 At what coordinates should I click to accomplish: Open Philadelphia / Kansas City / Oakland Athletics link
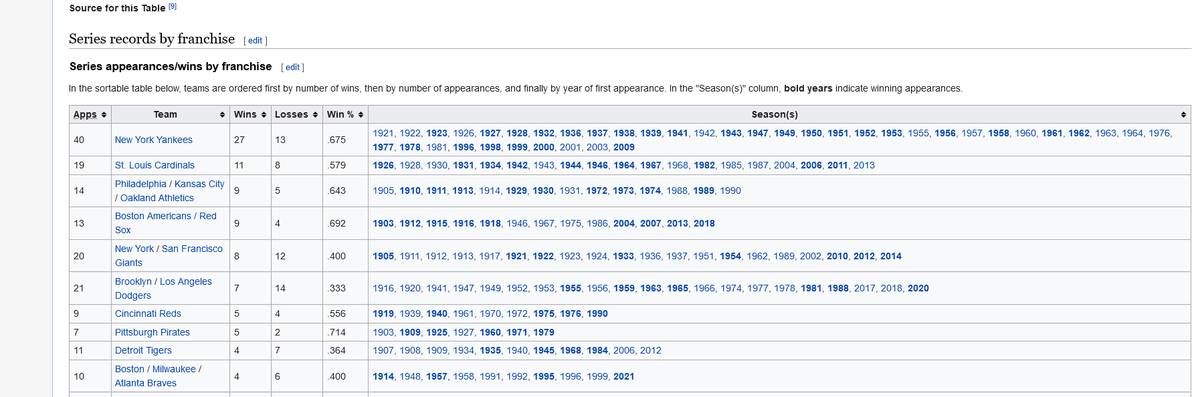point(169,190)
